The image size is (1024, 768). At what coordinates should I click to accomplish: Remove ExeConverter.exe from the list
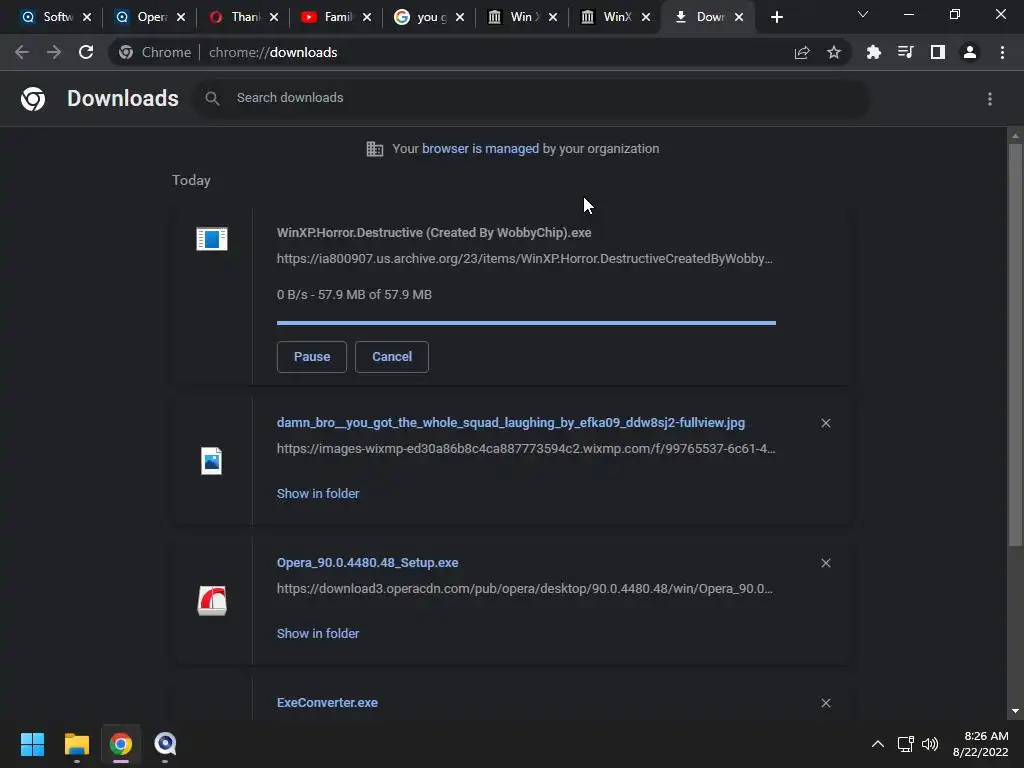(x=825, y=703)
